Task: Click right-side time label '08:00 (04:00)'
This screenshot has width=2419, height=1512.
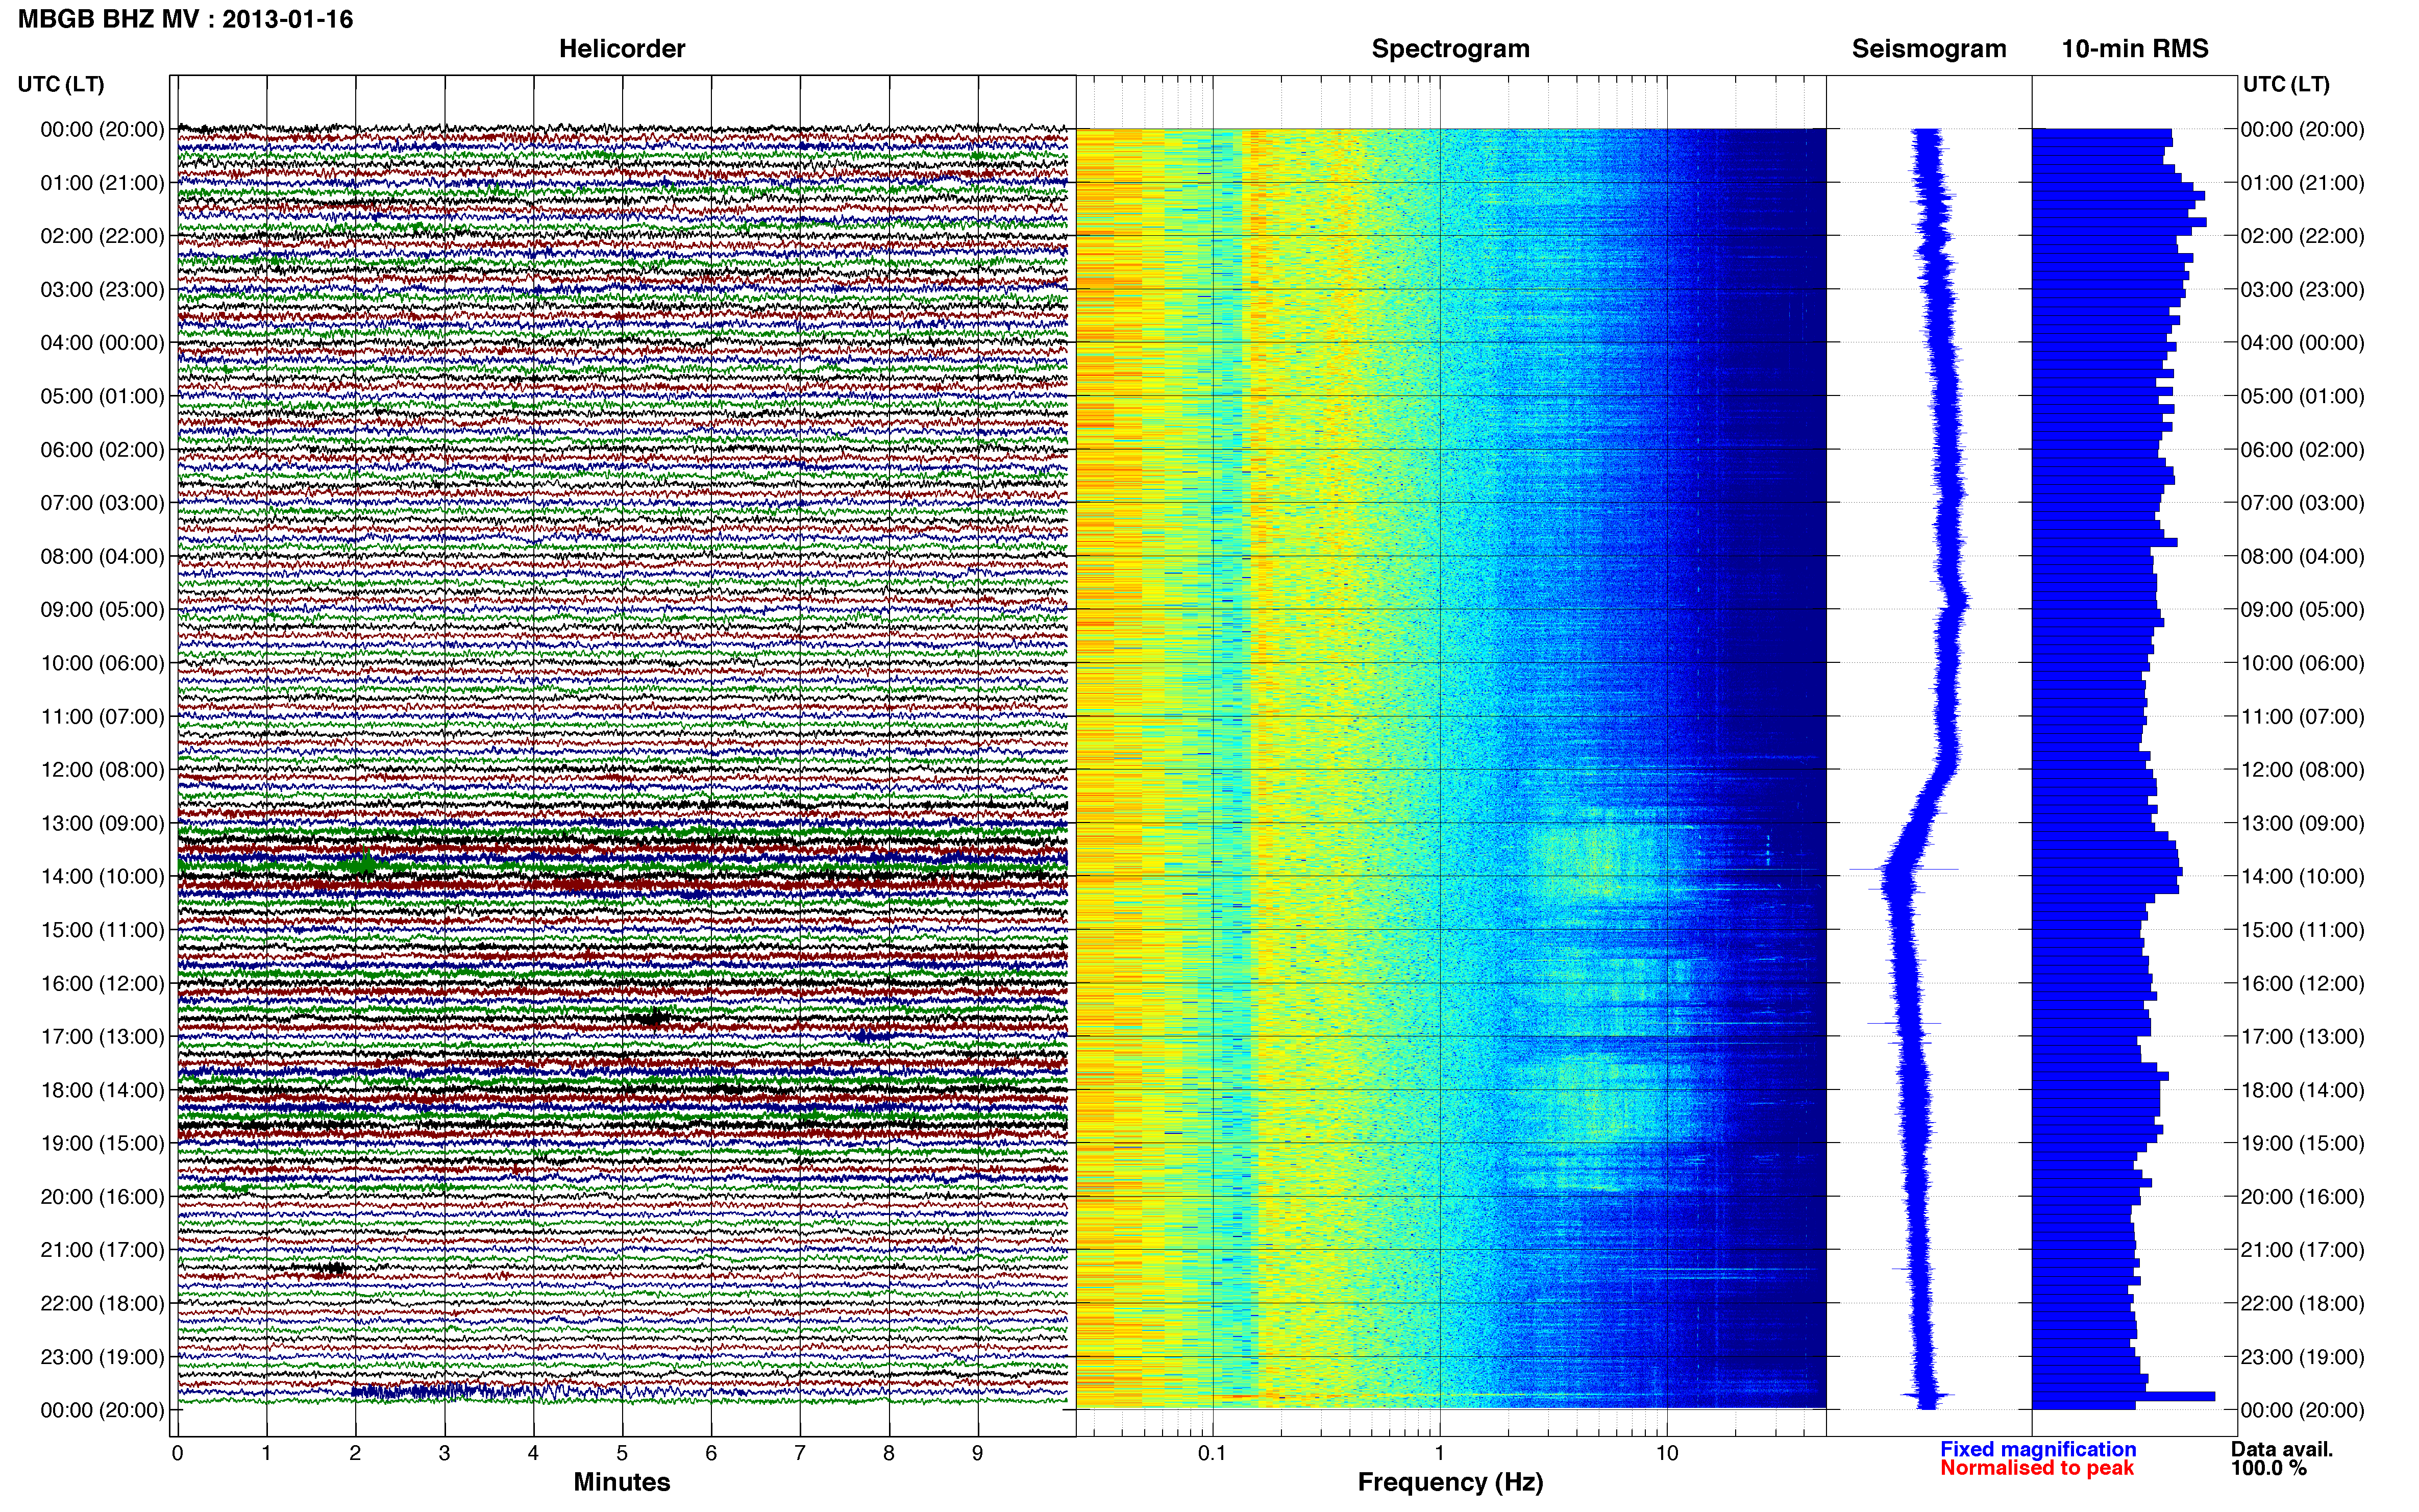Action: click(x=2302, y=556)
